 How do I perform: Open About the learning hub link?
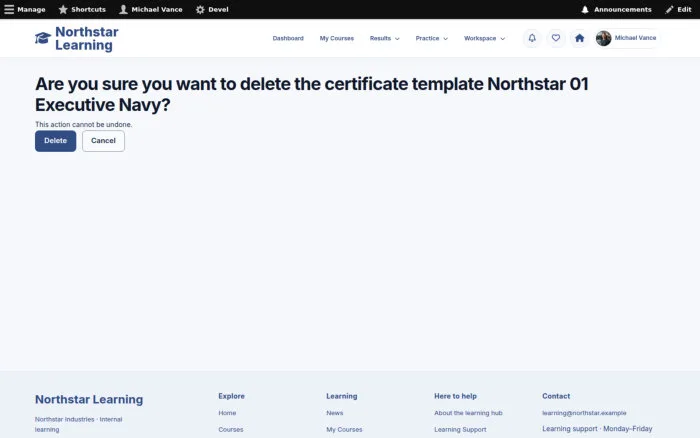click(468, 413)
